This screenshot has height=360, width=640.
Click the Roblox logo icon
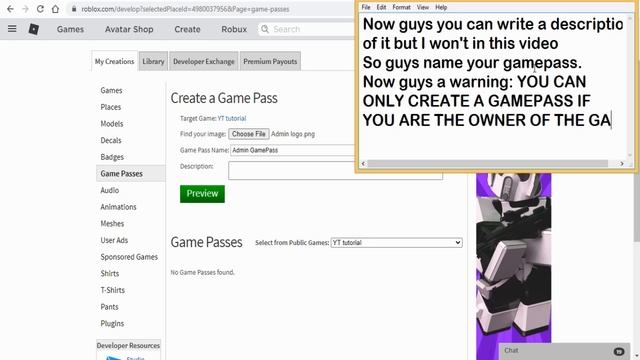coord(33,29)
